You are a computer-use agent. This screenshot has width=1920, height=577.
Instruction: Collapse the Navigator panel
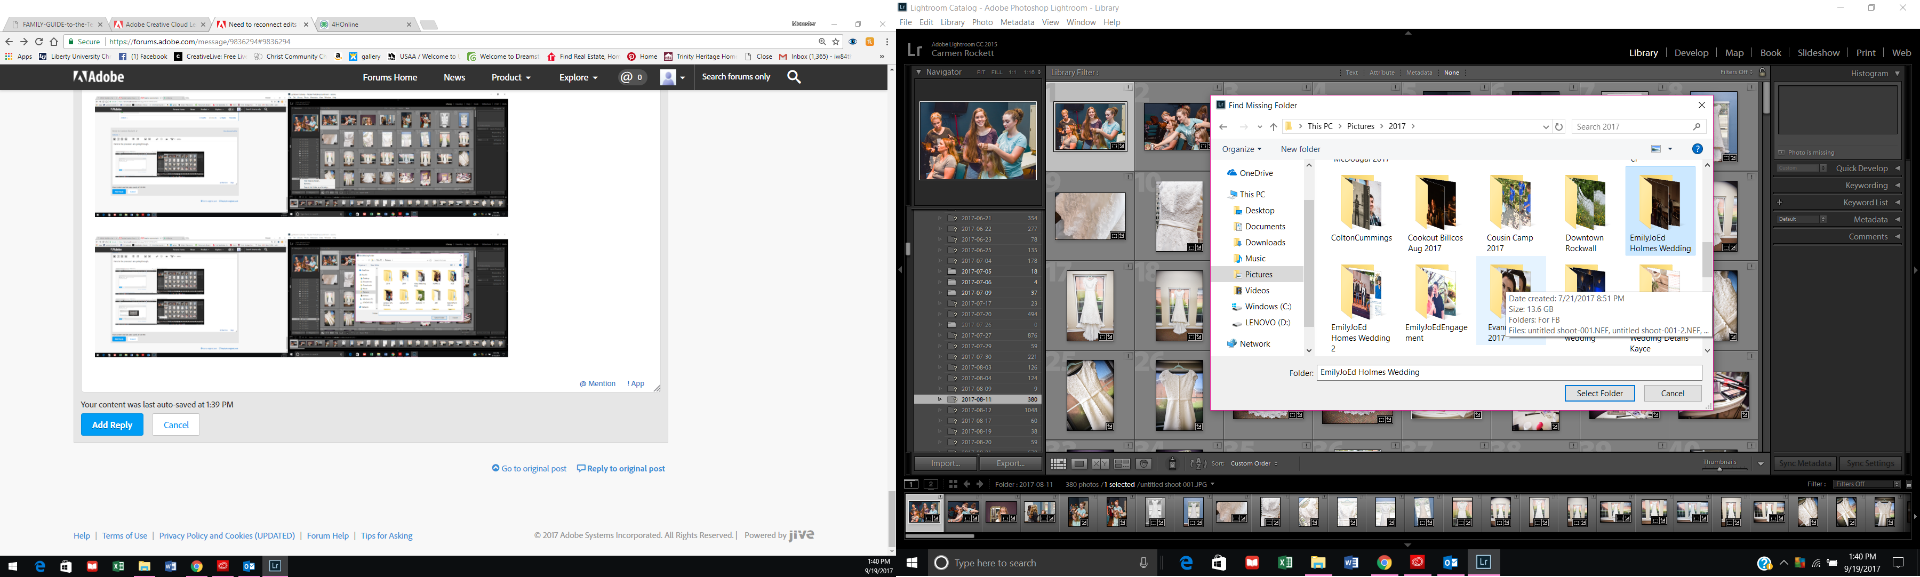pyautogui.click(x=919, y=72)
